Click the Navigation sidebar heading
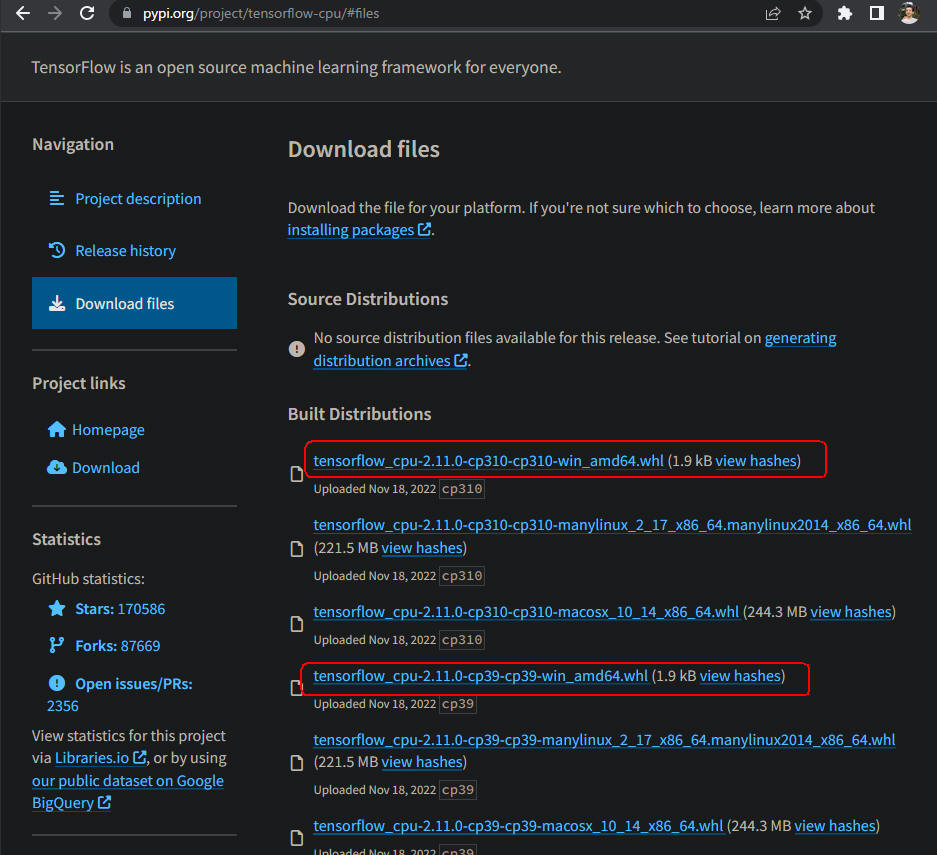 tap(73, 145)
